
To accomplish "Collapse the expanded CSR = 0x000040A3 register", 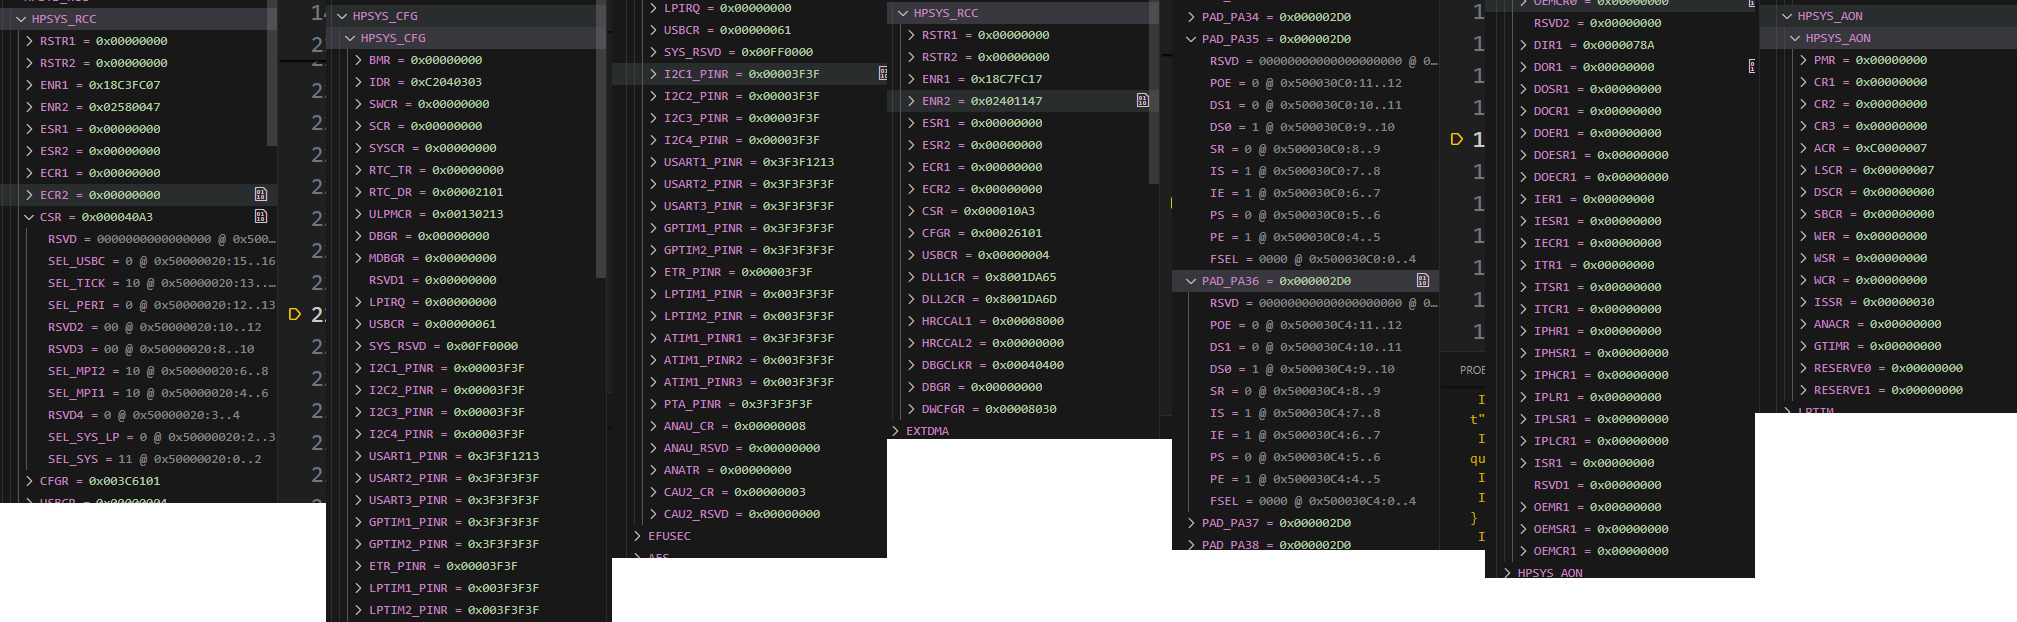I will (29, 217).
